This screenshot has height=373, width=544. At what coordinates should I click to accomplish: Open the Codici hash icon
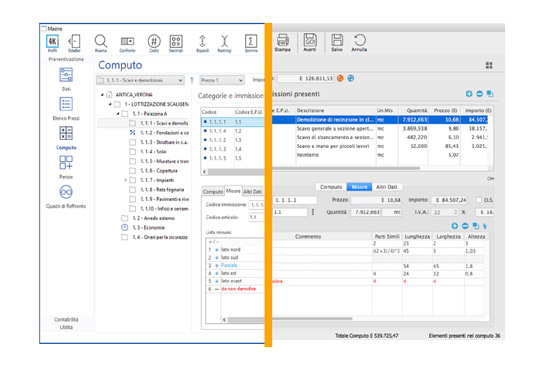tap(154, 43)
